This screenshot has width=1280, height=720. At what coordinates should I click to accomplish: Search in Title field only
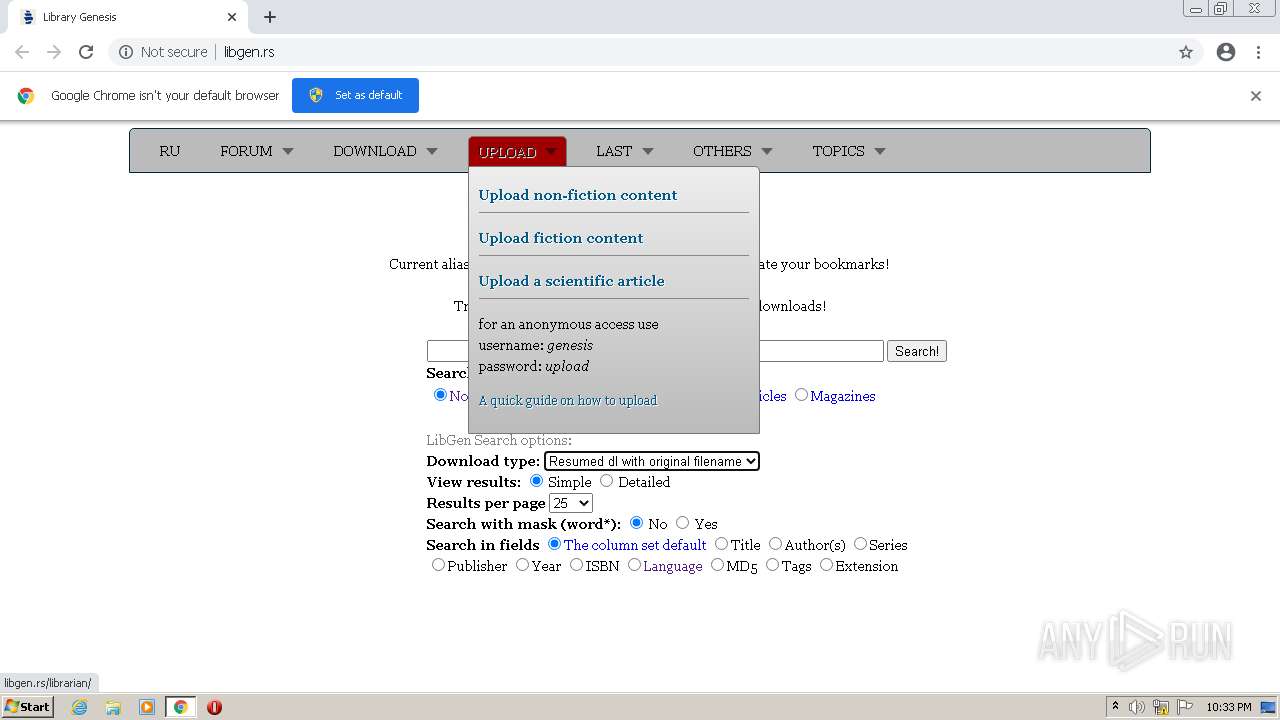click(721, 544)
